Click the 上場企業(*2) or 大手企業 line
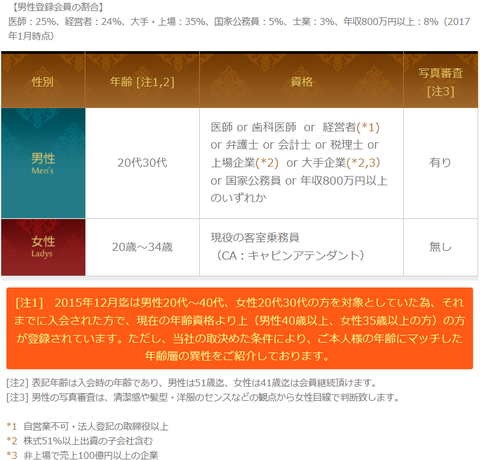 [295, 163]
